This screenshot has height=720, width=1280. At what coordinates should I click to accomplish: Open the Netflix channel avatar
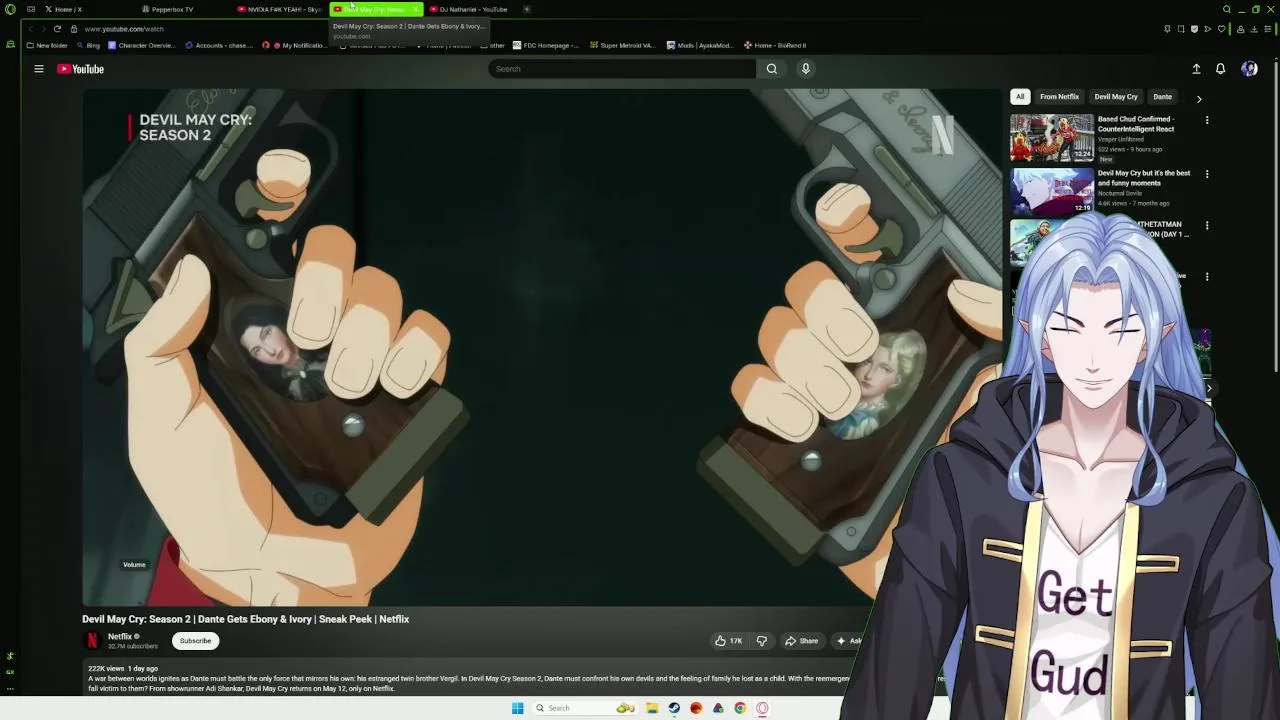pyautogui.click(x=92, y=641)
